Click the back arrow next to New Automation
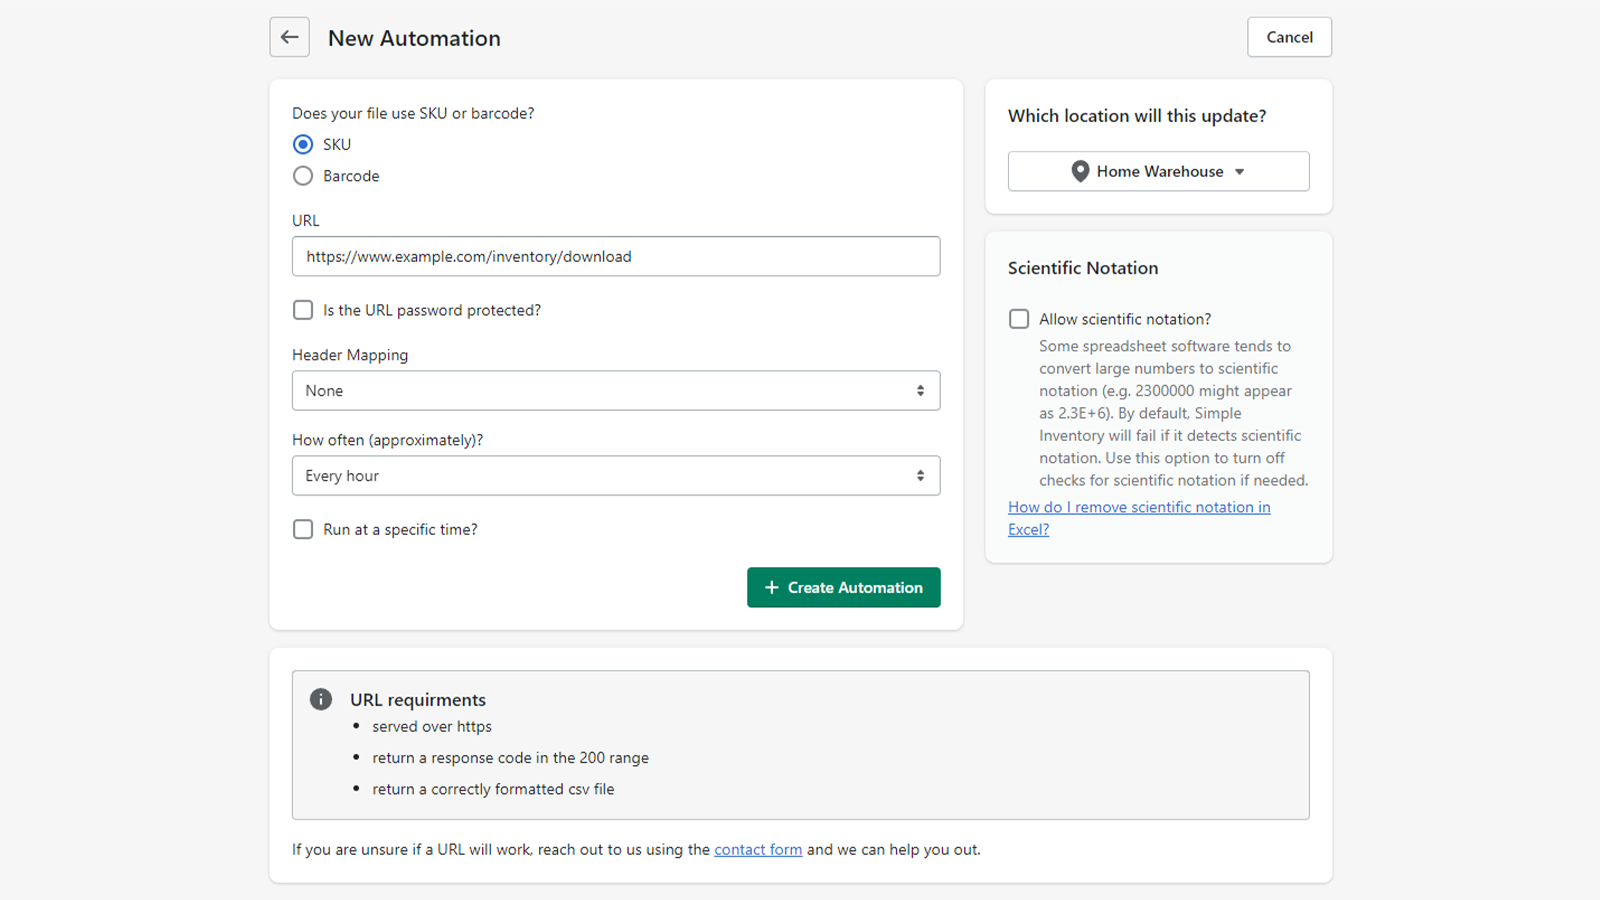 pyautogui.click(x=289, y=37)
